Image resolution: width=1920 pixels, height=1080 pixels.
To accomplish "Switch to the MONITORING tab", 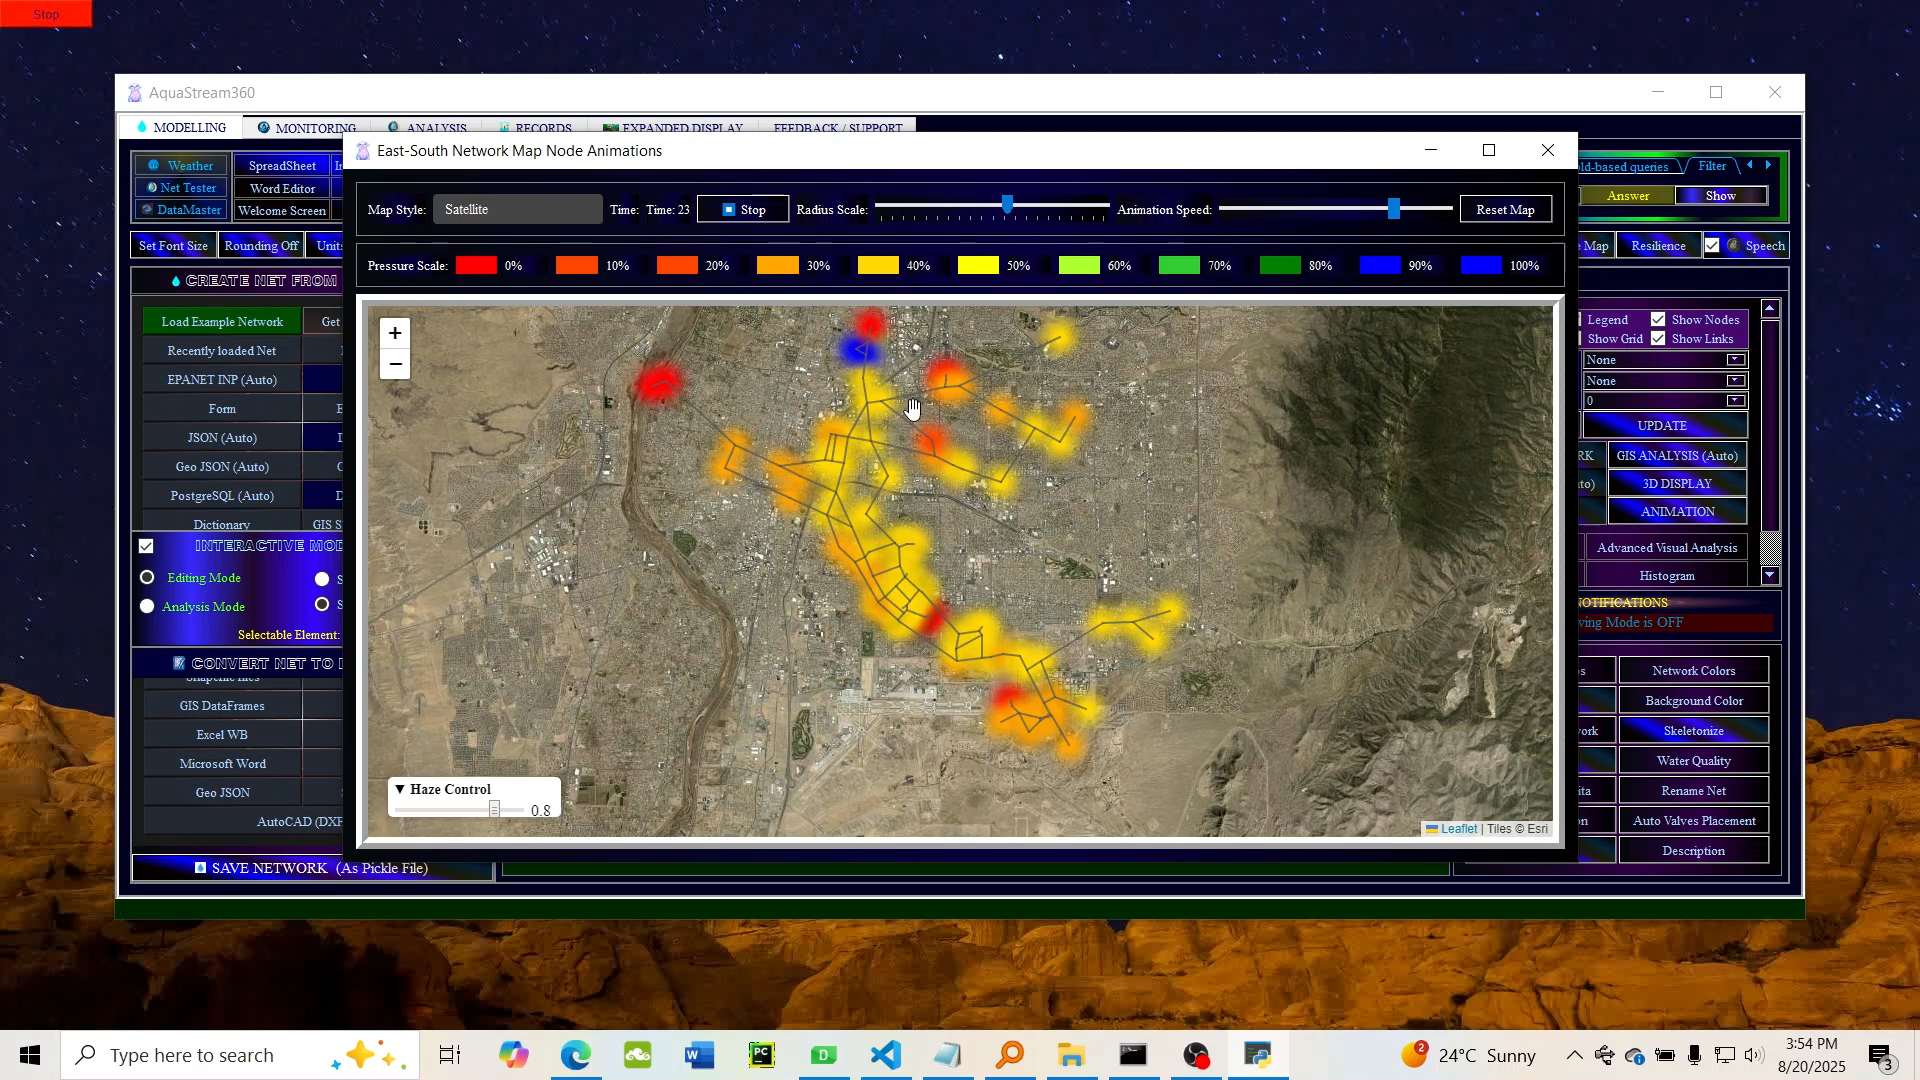I will 306,128.
